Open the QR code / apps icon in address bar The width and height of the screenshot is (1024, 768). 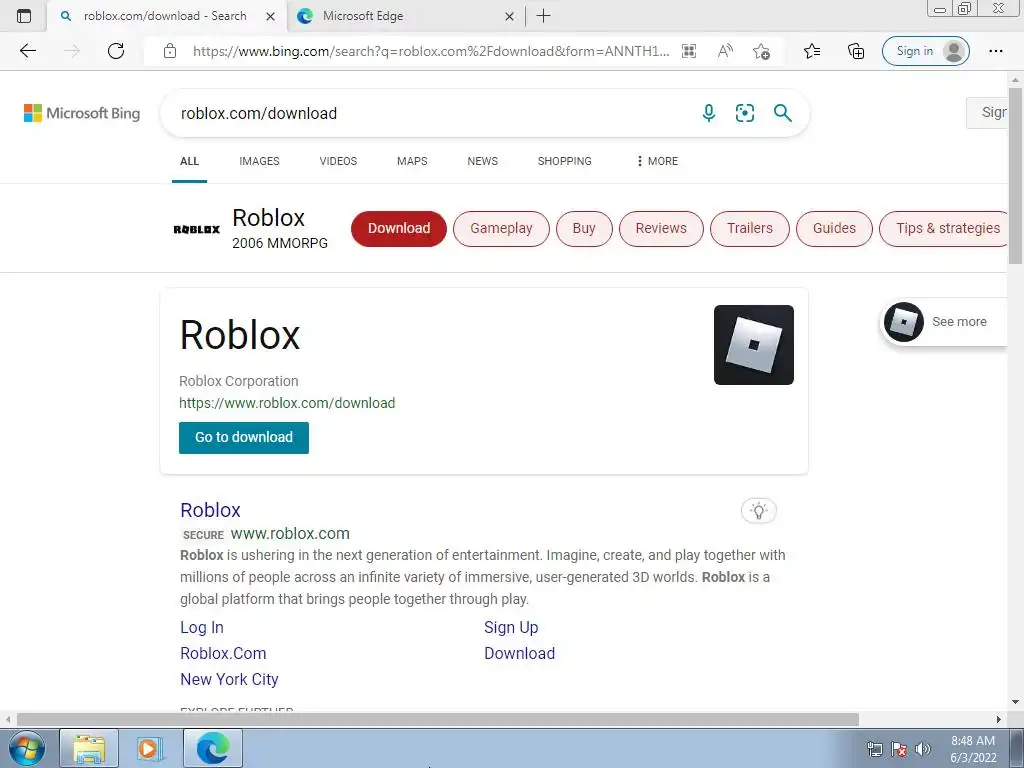[689, 51]
